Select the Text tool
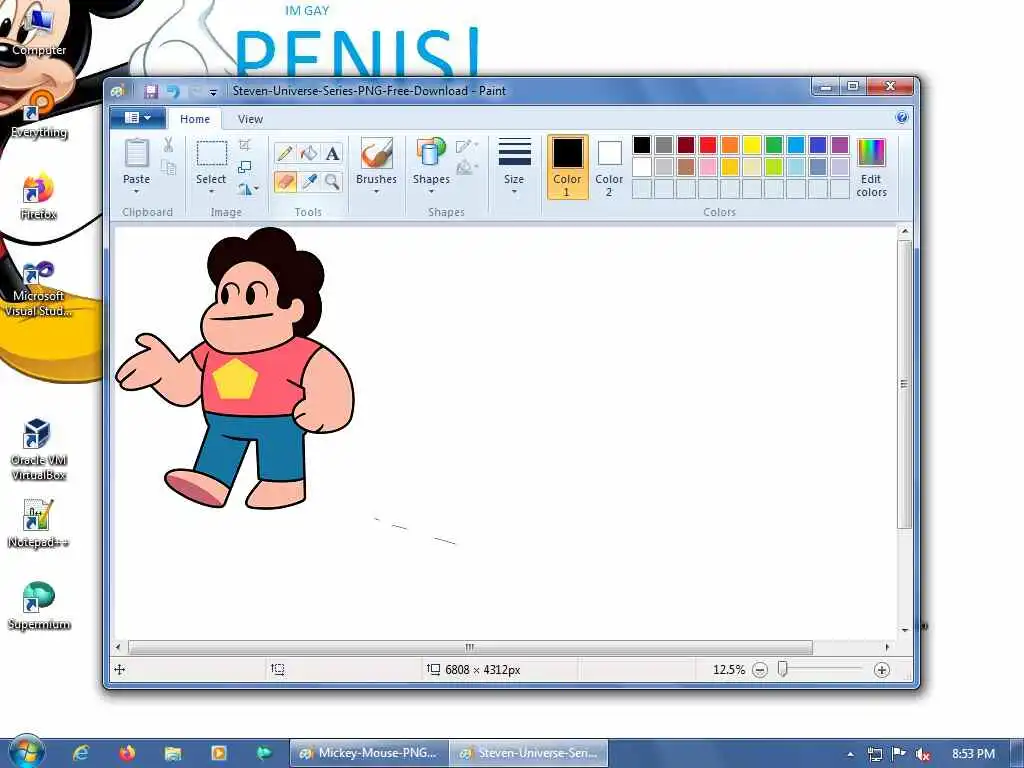1024x768 pixels. pos(332,153)
